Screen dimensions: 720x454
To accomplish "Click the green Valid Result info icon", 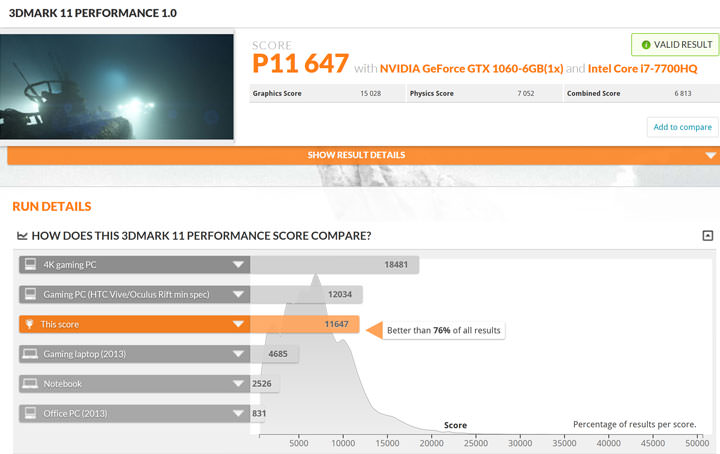I will tap(646, 45).
